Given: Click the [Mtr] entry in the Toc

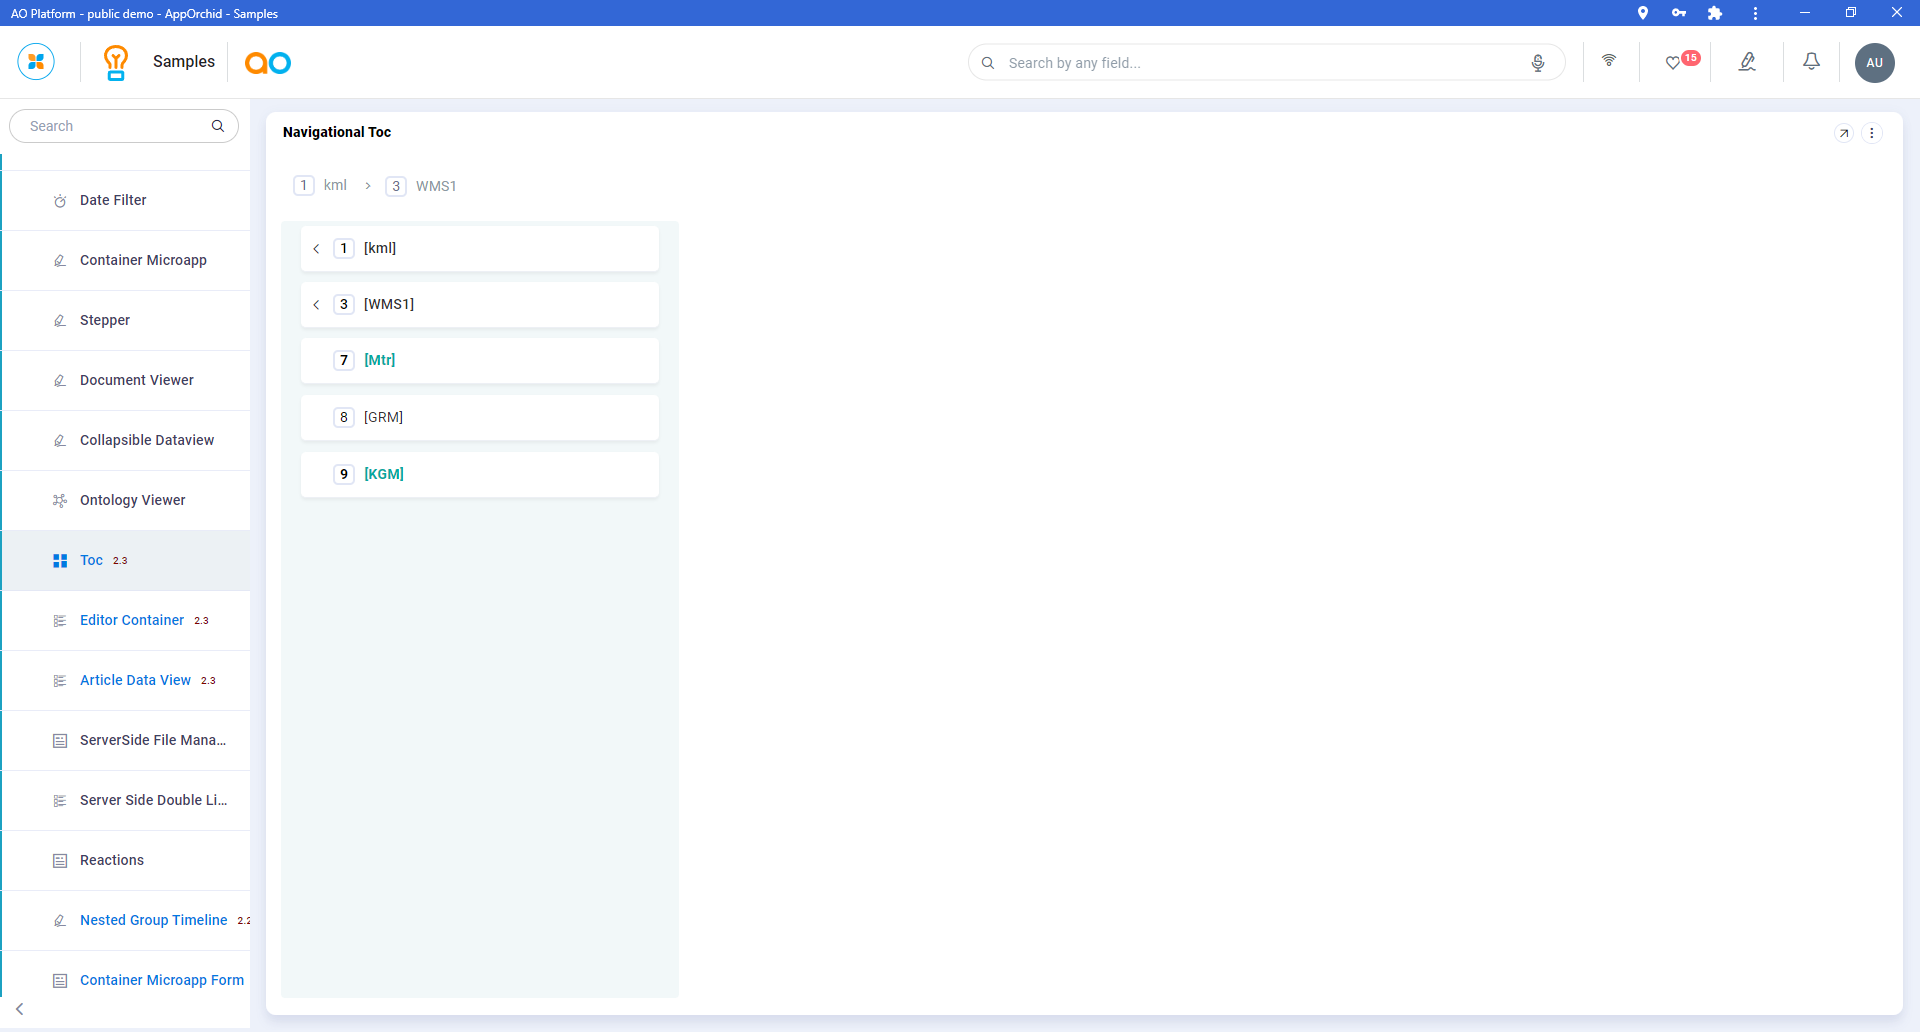Looking at the screenshot, I should coord(380,361).
